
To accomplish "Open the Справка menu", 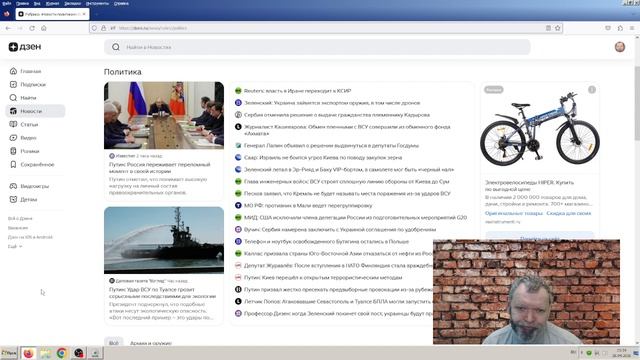I will tap(121, 3).
